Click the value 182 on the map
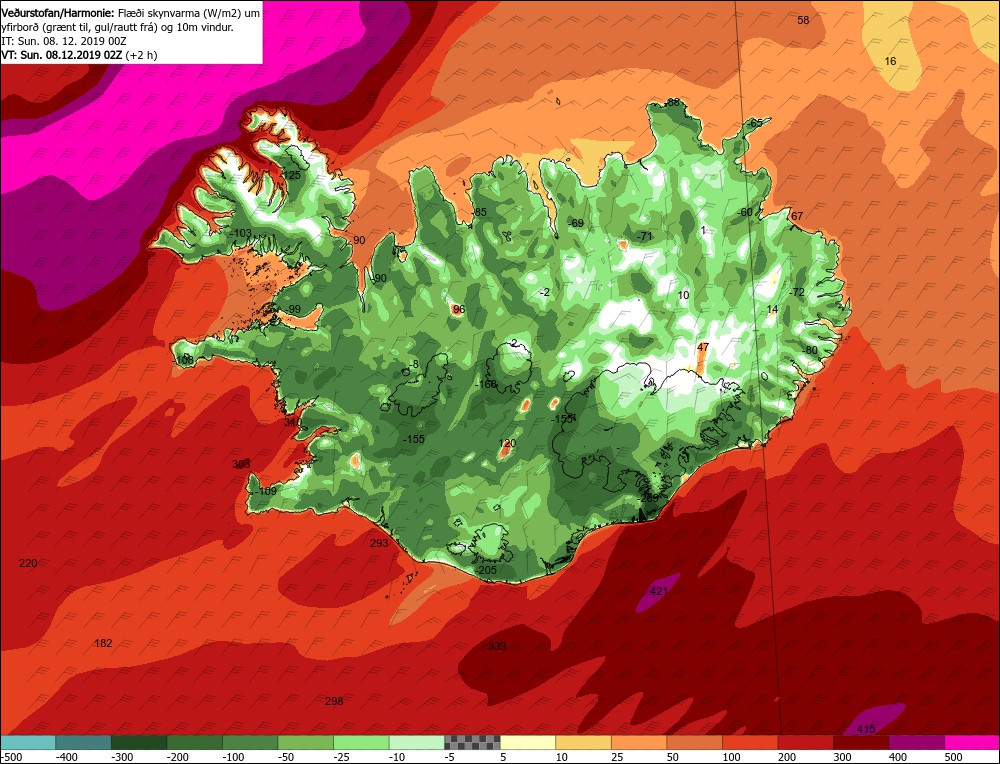The width and height of the screenshot is (1000, 764). (x=103, y=643)
